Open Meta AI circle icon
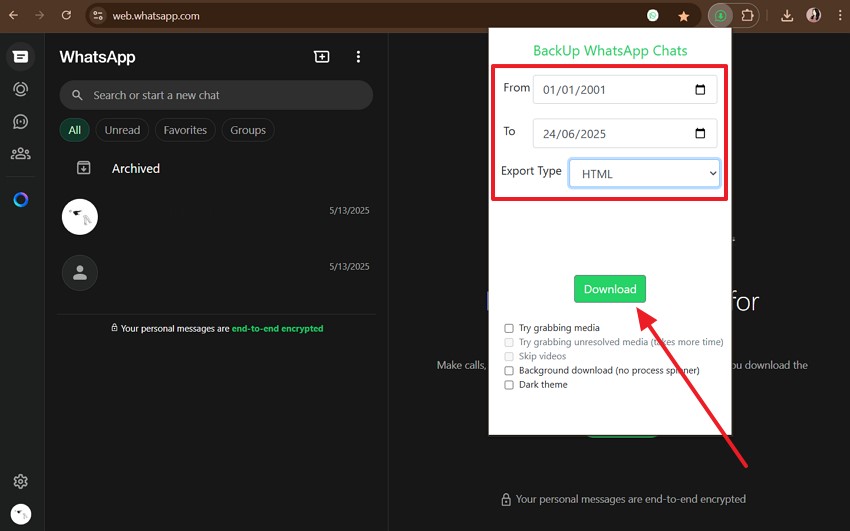Image resolution: width=850 pixels, height=531 pixels. [x=20, y=200]
